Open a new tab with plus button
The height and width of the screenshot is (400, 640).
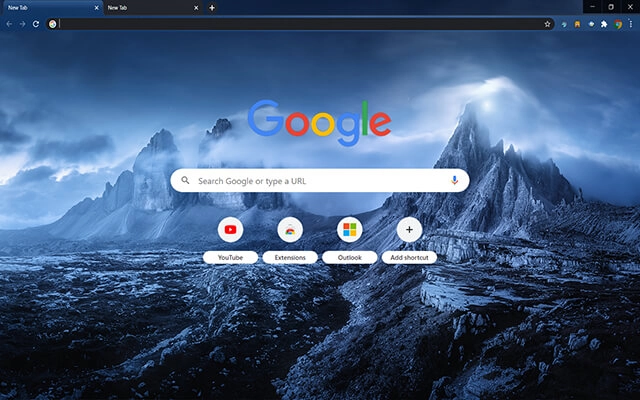(212, 8)
